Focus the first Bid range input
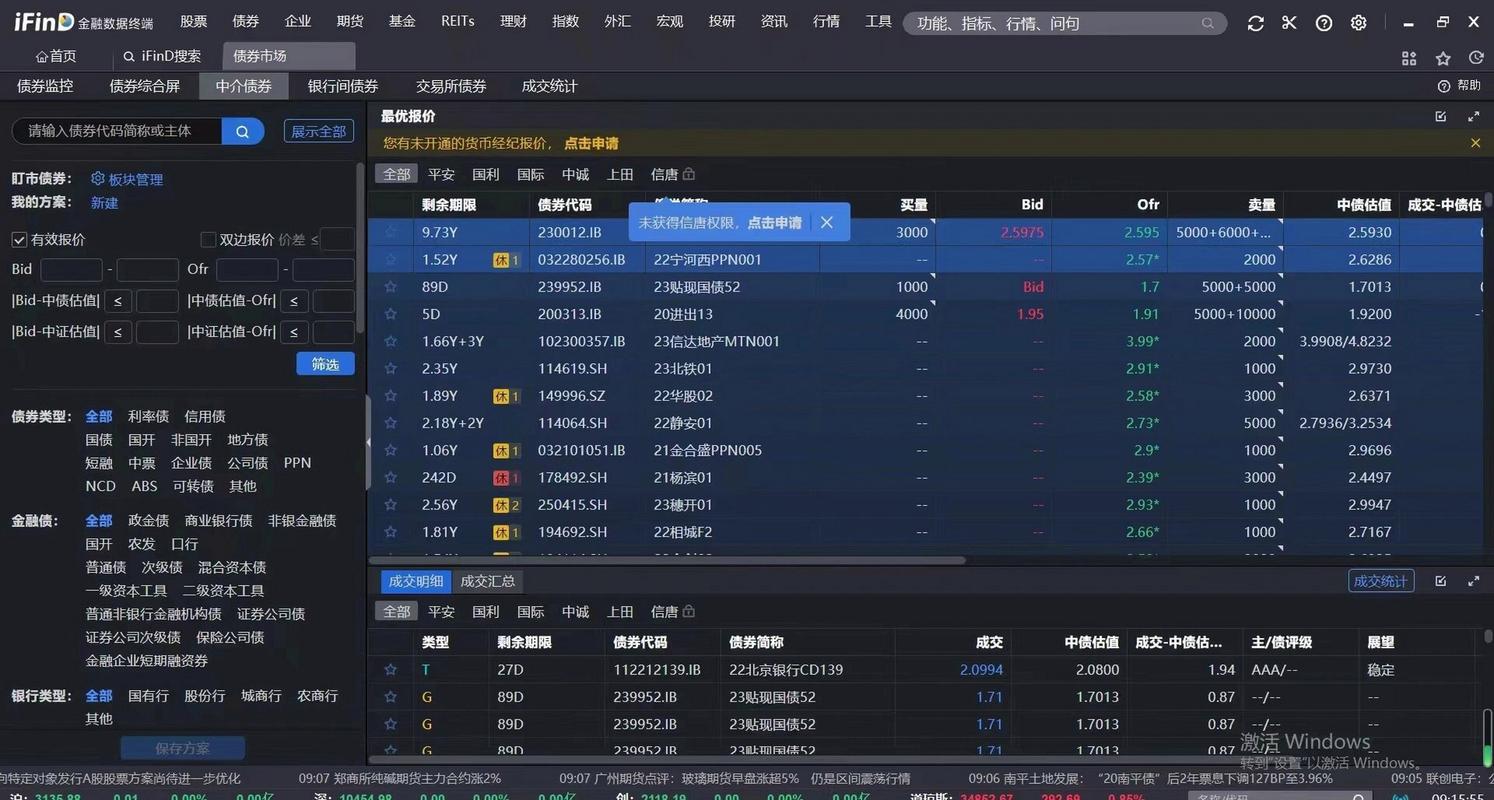The width and height of the screenshot is (1494, 800). click(x=71, y=270)
